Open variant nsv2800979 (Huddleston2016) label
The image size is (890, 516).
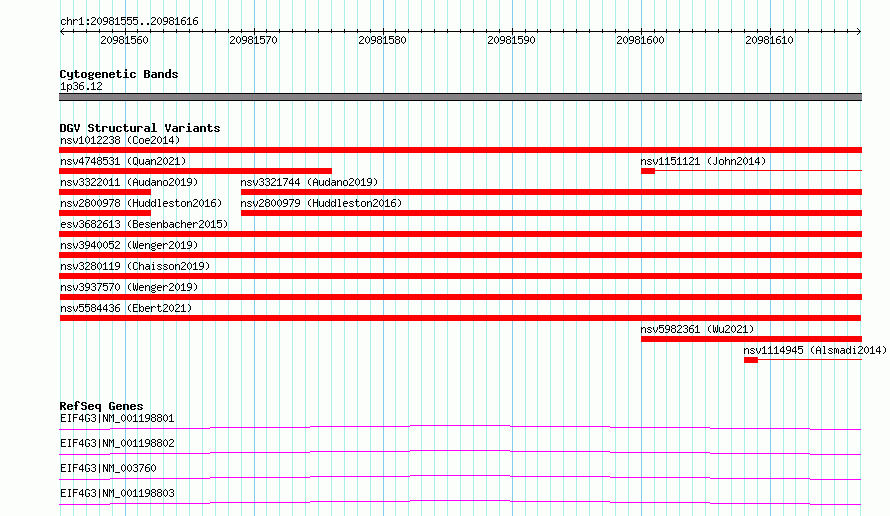pos(321,203)
